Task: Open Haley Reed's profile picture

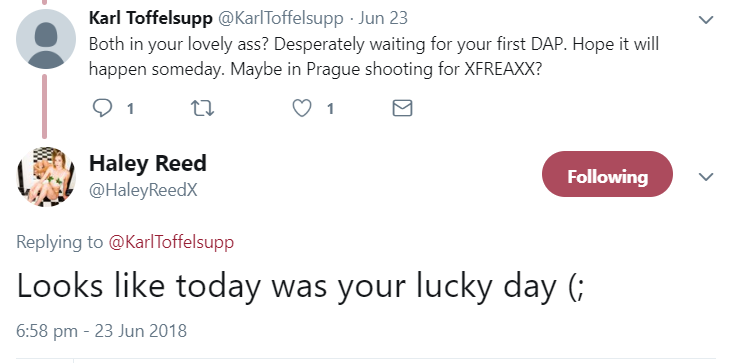Action: (x=46, y=177)
